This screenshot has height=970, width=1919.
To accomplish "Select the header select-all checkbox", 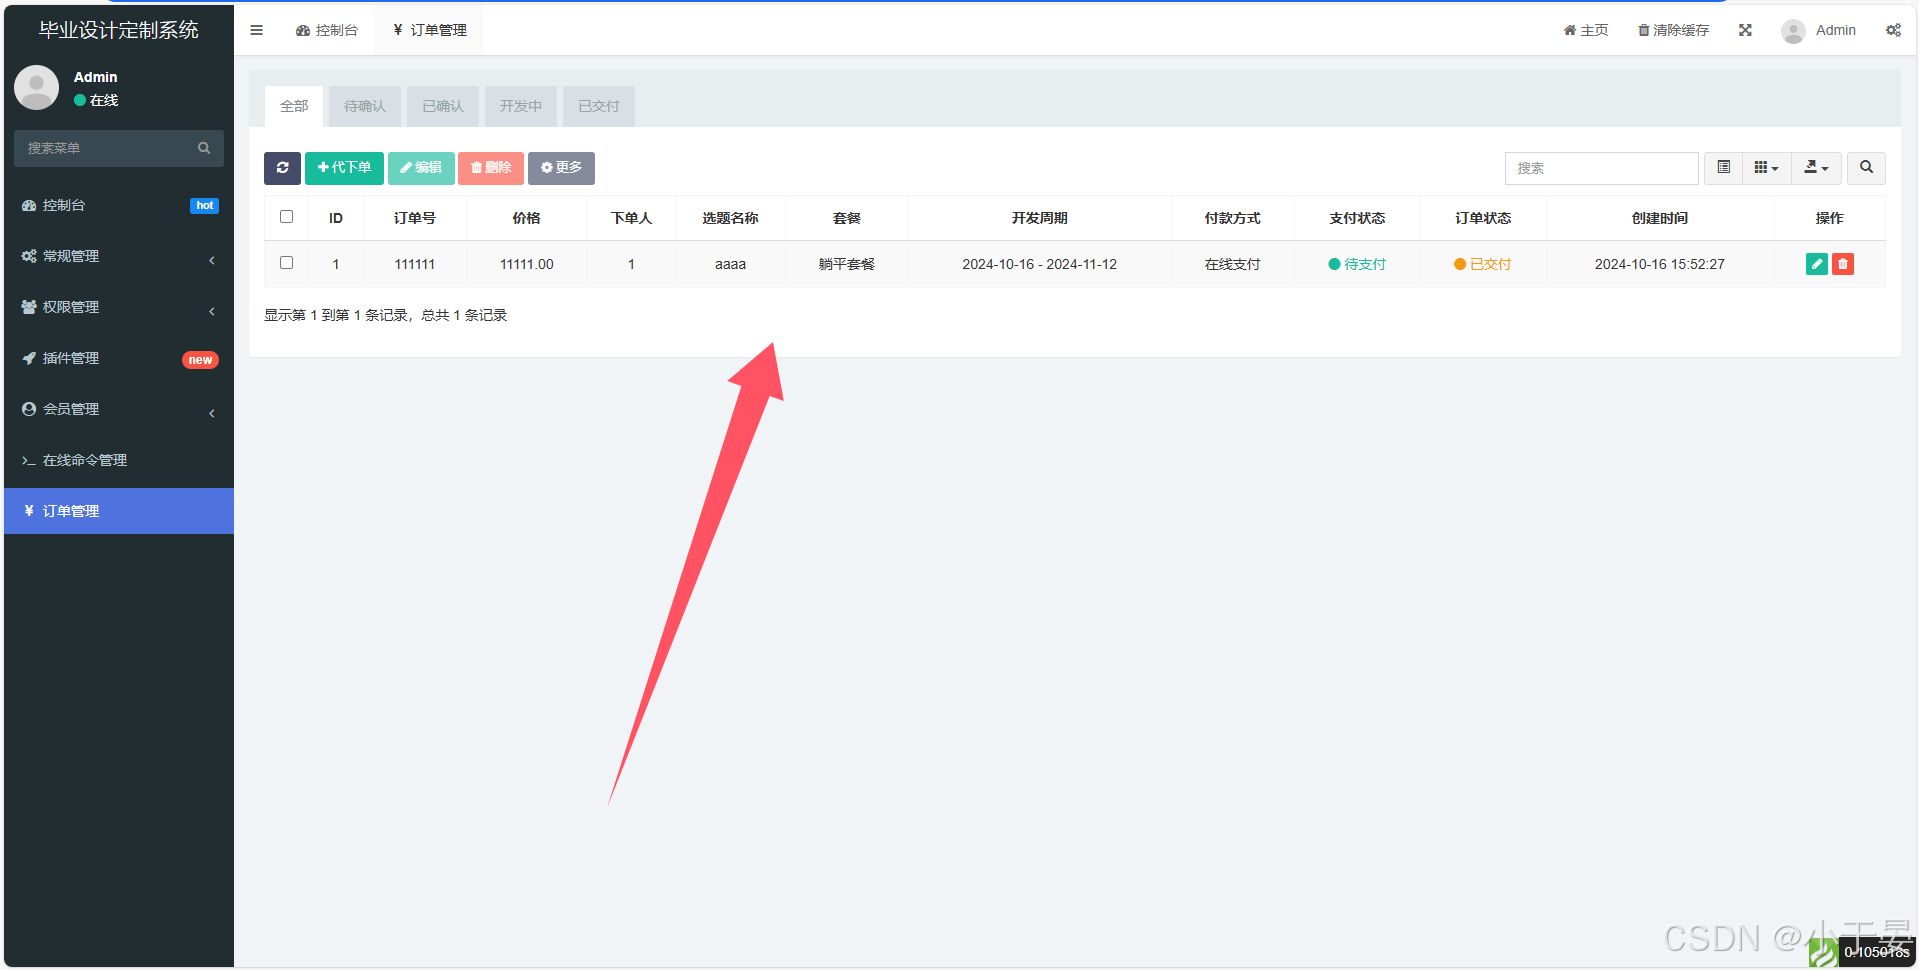I will (x=286, y=217).
